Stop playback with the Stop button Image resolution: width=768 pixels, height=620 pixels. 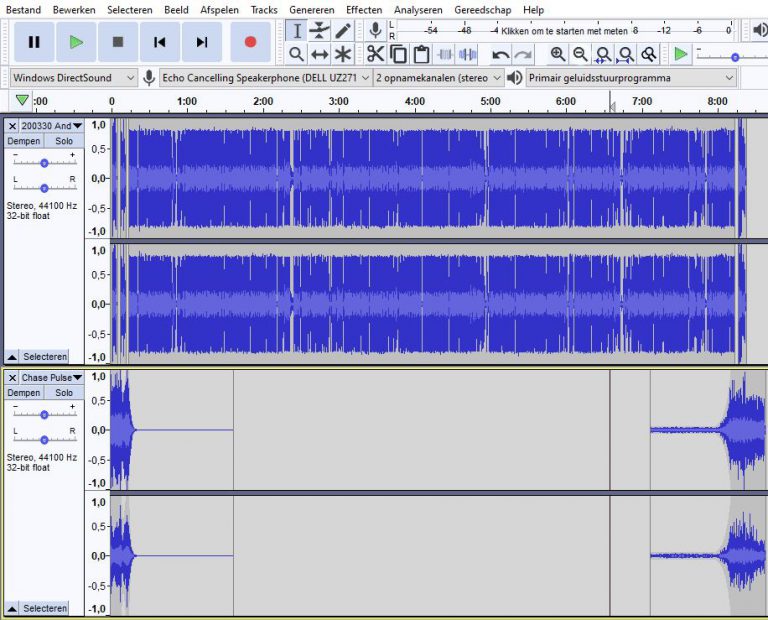coord(118,42)
